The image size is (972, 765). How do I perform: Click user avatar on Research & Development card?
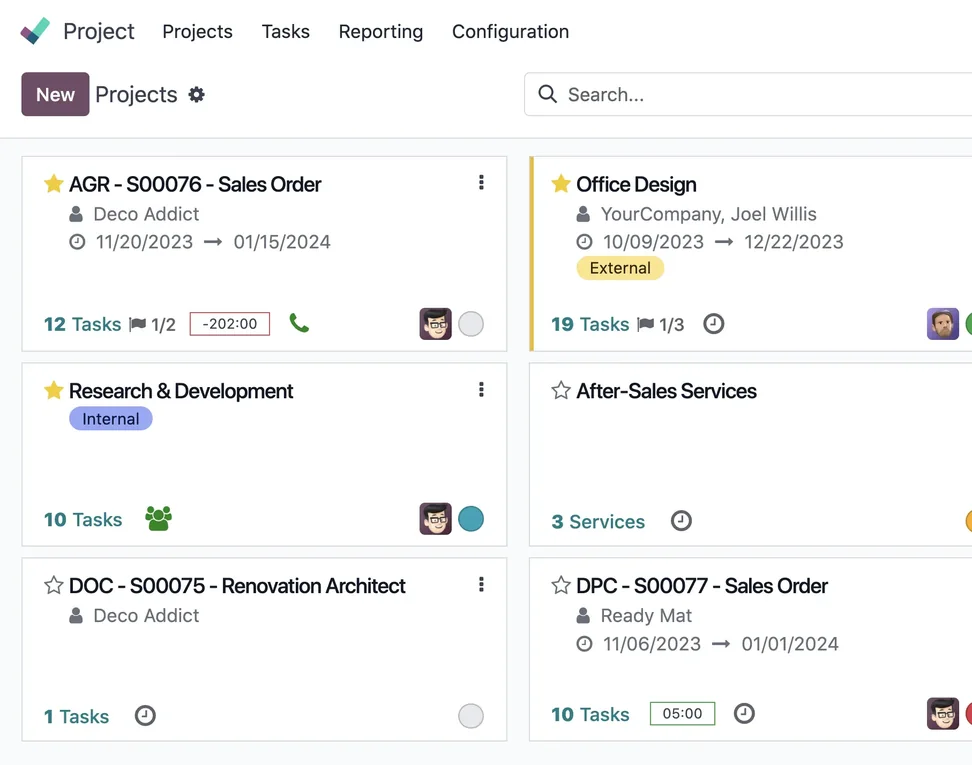click(436, 519)
